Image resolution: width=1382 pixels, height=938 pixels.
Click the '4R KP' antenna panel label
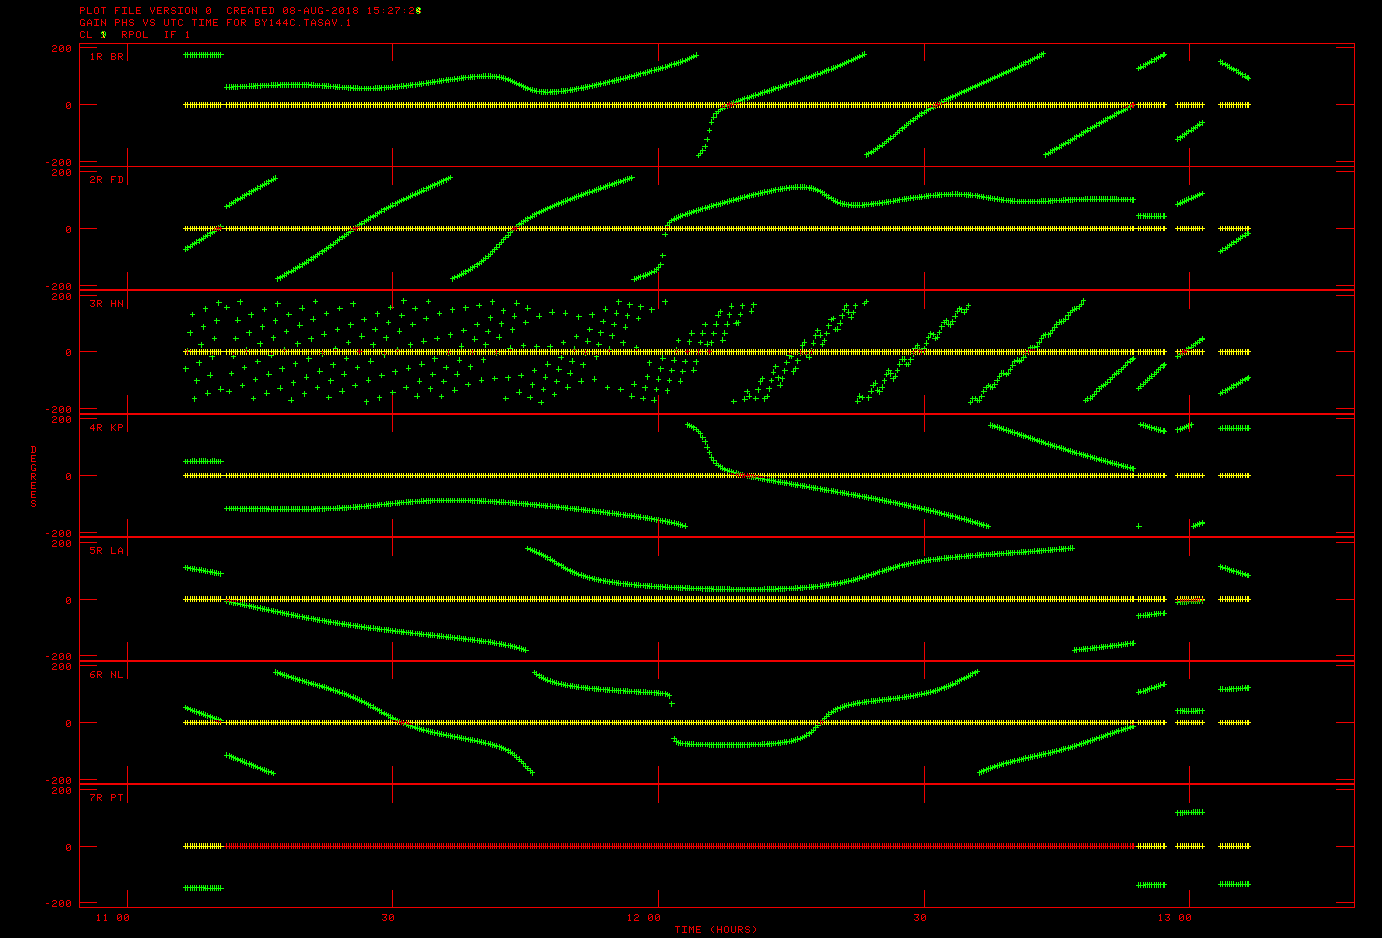click(x=106, y=428)
